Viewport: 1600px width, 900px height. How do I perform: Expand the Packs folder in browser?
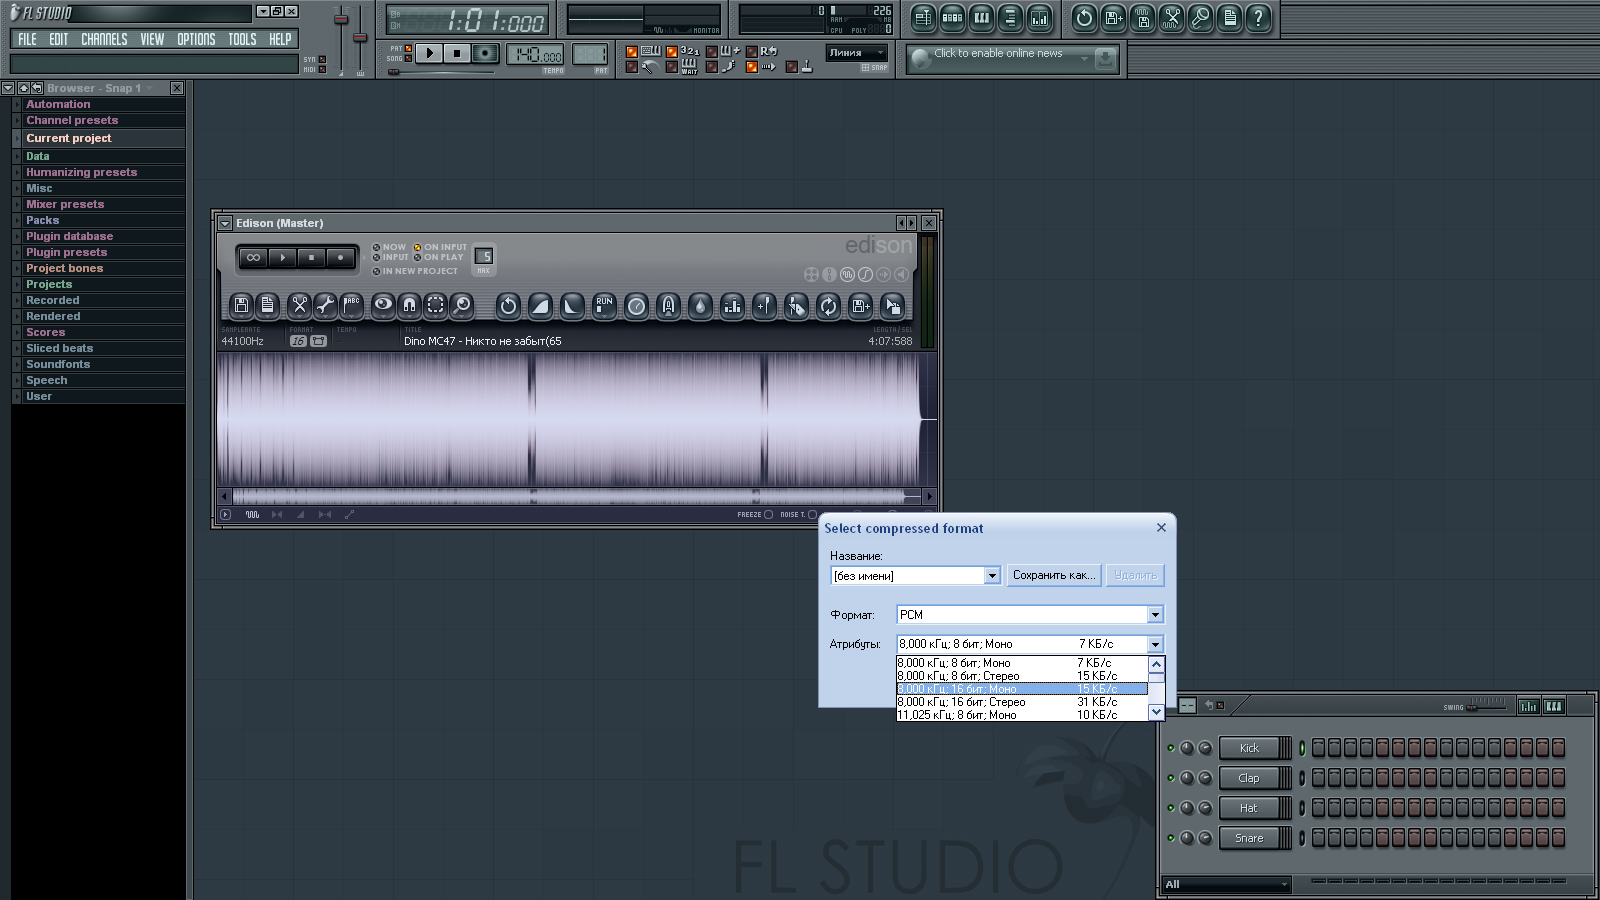pos(98,220)
